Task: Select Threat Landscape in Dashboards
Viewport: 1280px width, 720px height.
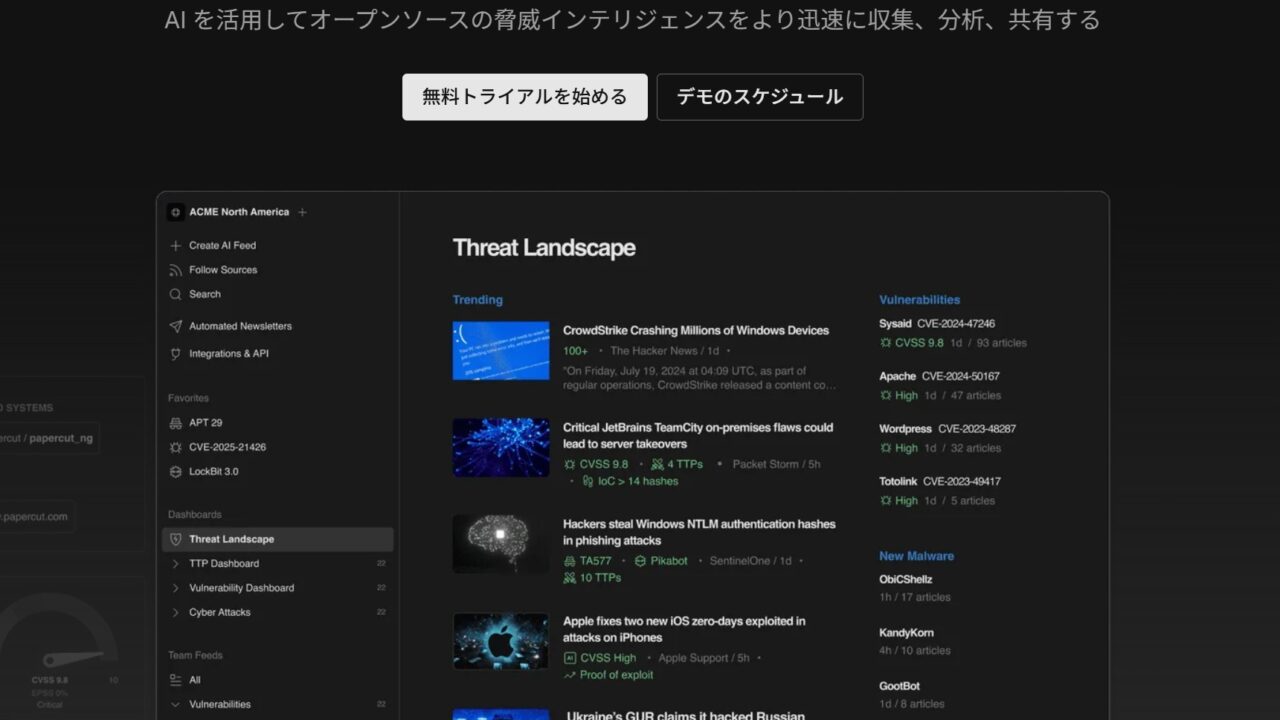Action: (x=232, y=539)
